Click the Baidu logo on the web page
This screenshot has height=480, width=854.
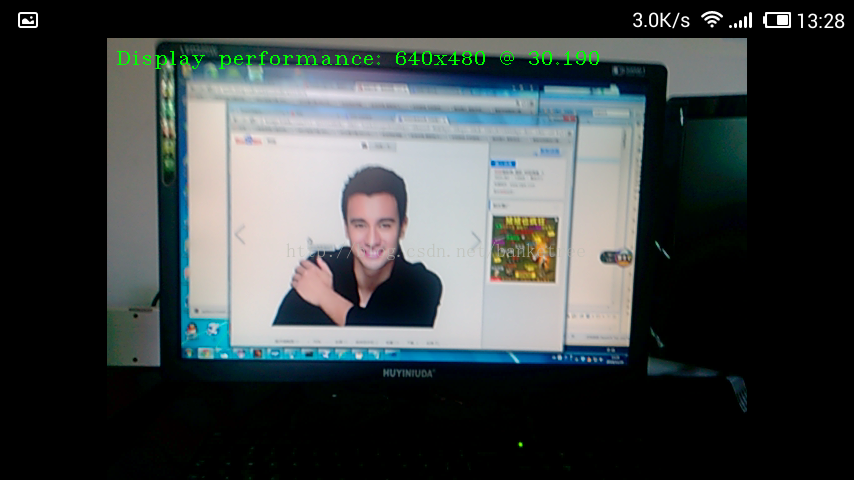point(248,141)
